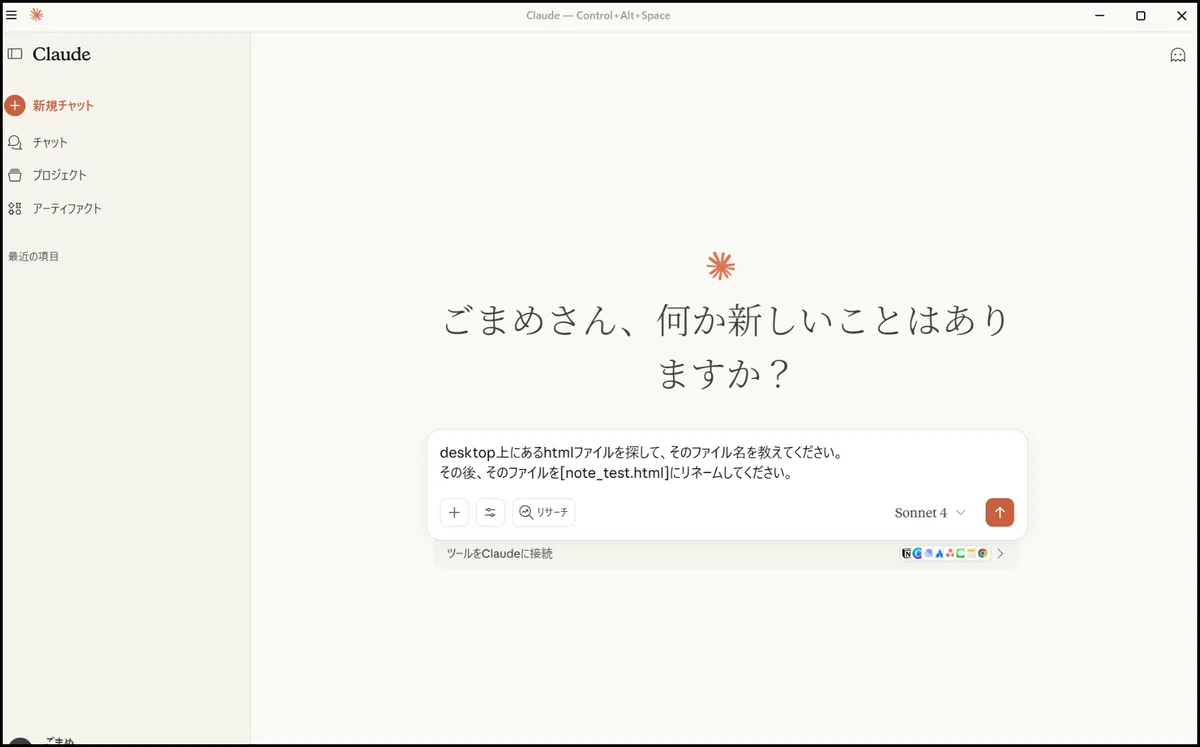The image size is (1200, 747).
Task: Click the Claude wordmark in the sidebar
Action: click(x=62, y=54)
